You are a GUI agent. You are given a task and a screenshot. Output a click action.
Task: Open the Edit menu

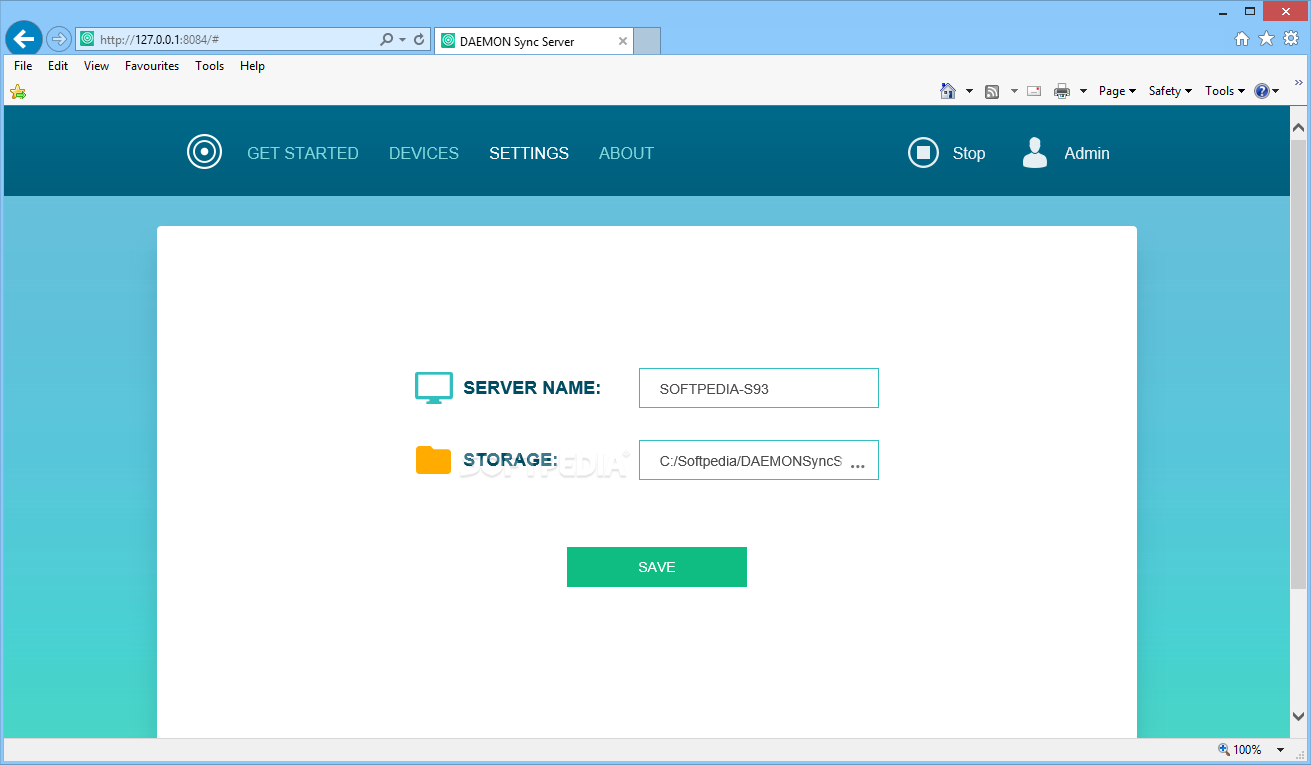click(x=58, y=66)
